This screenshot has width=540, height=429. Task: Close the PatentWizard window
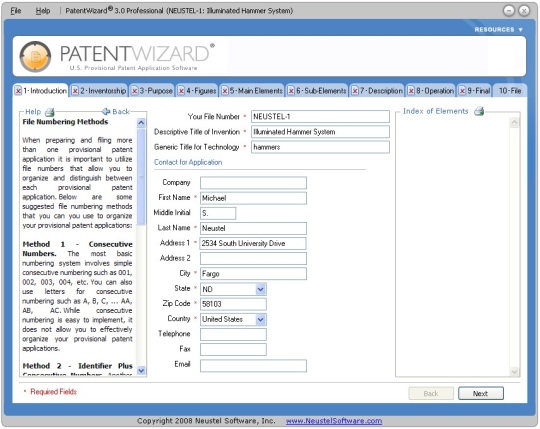(x=524, y=11)
